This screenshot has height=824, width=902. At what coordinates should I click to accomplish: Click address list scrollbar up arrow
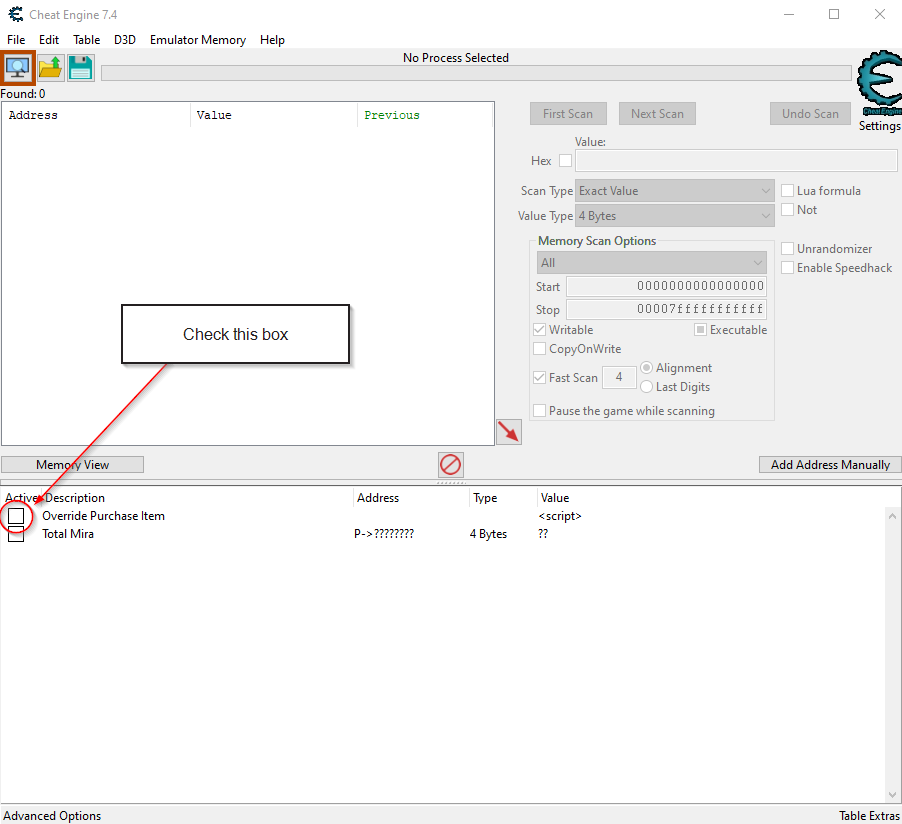click(892, 516)
